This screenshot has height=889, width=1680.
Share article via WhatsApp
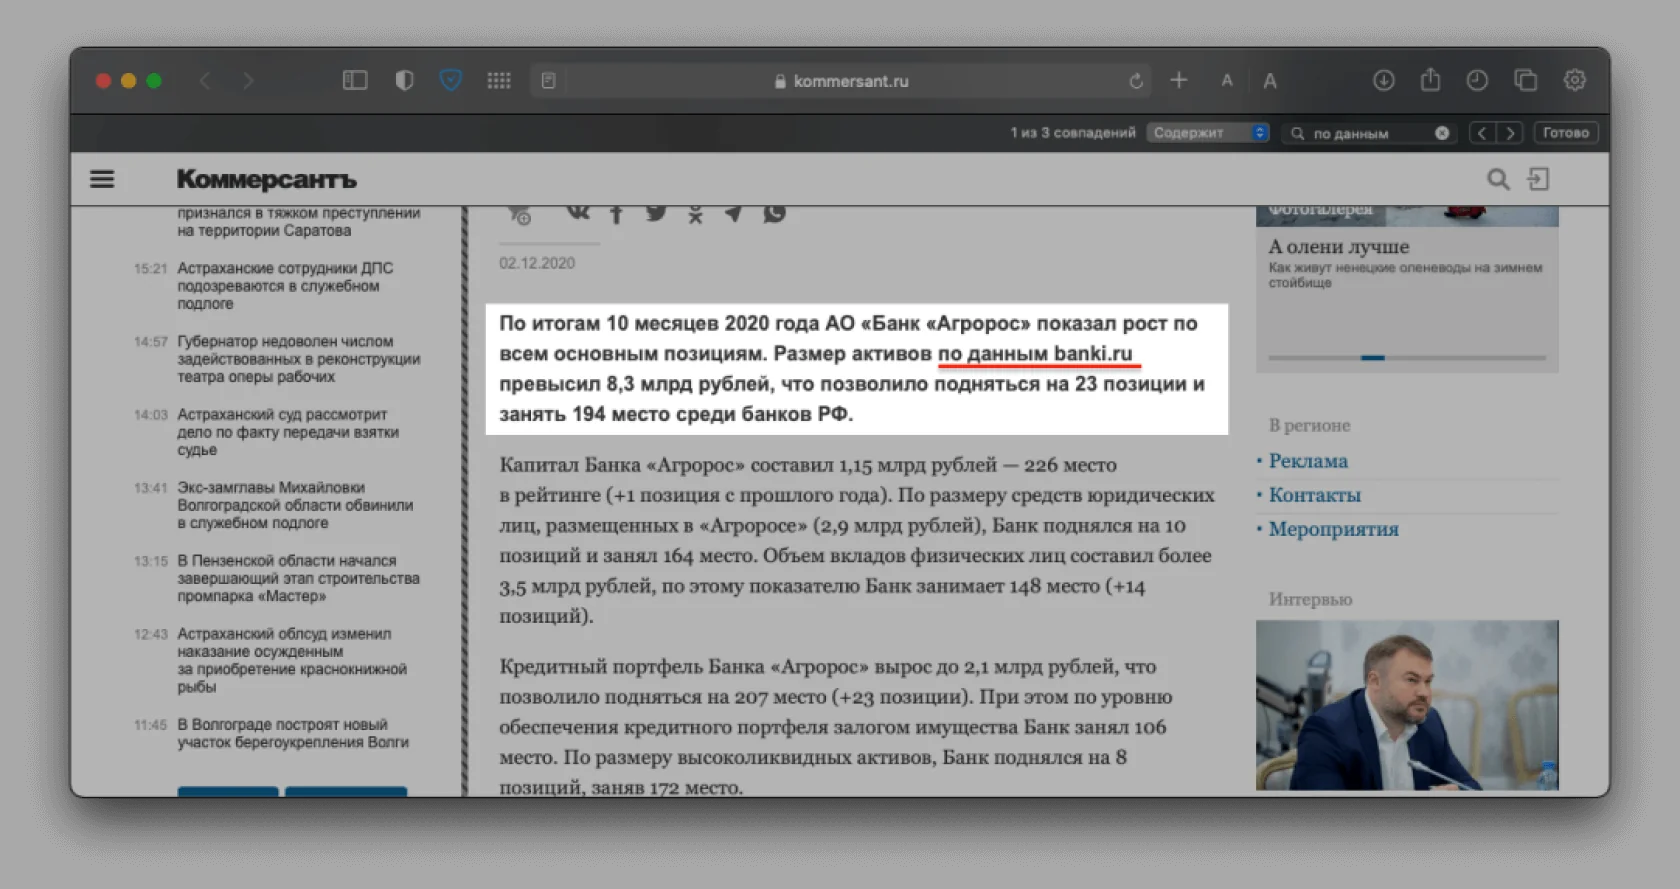point(774,213)
